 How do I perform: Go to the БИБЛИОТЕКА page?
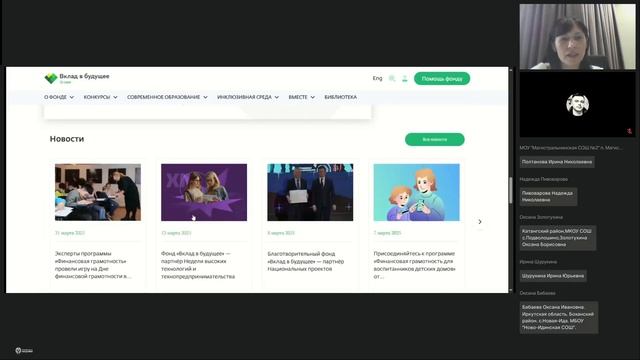click(340, 97)
